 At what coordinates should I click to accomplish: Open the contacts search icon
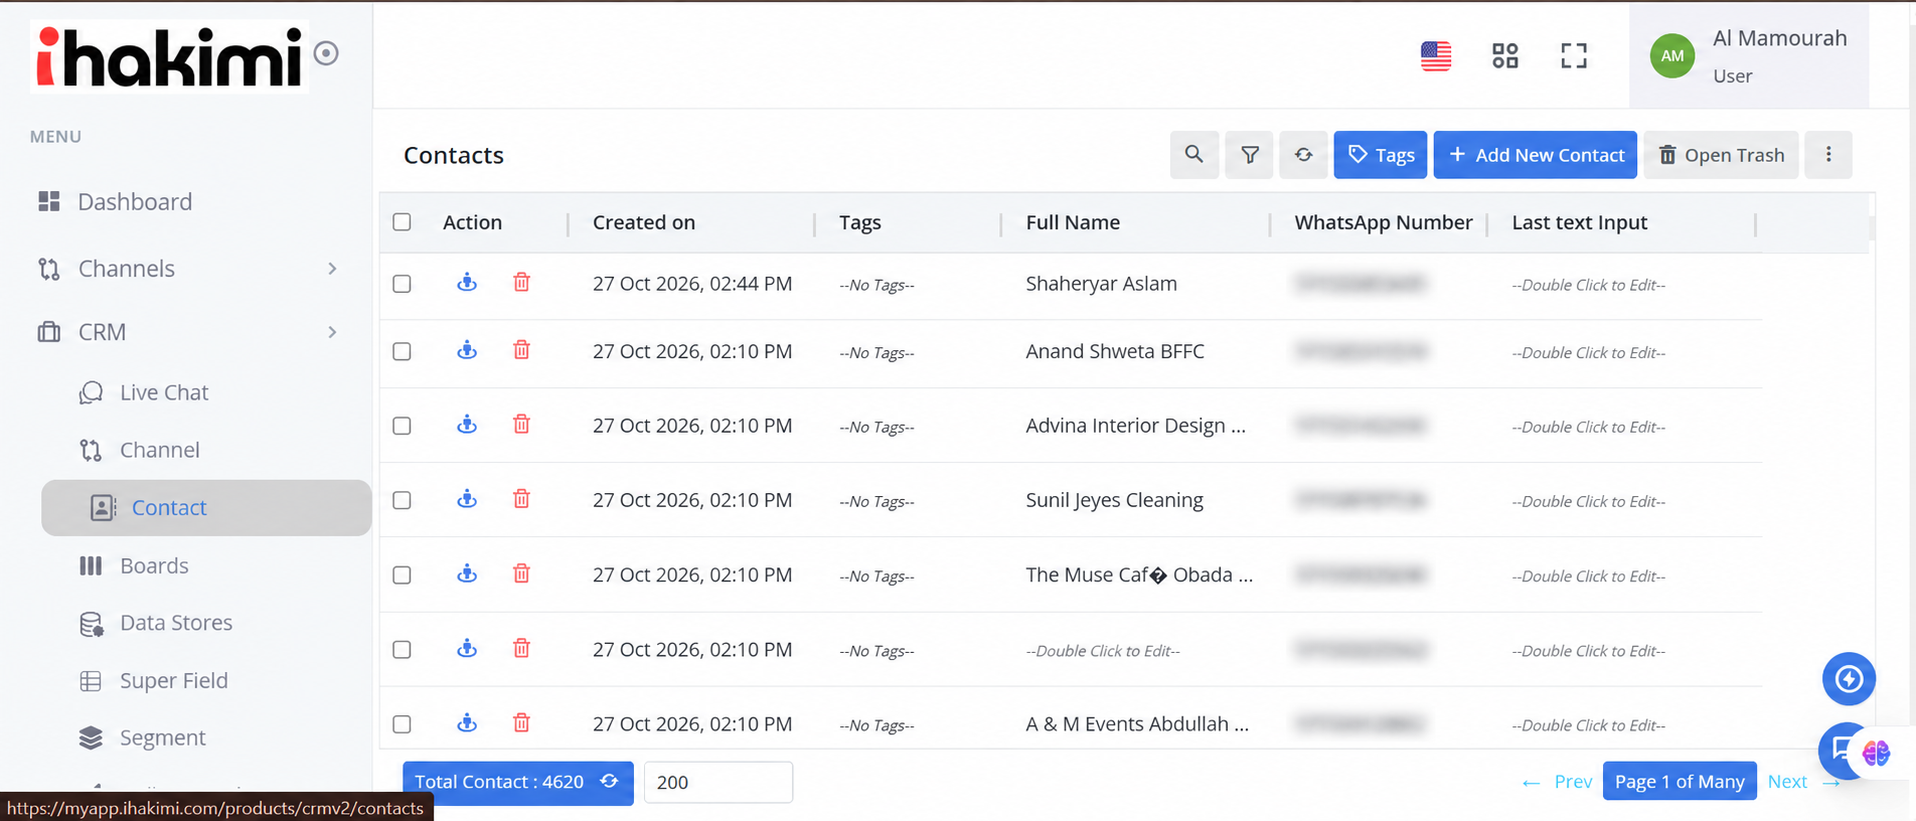[x=1194, y=155]
